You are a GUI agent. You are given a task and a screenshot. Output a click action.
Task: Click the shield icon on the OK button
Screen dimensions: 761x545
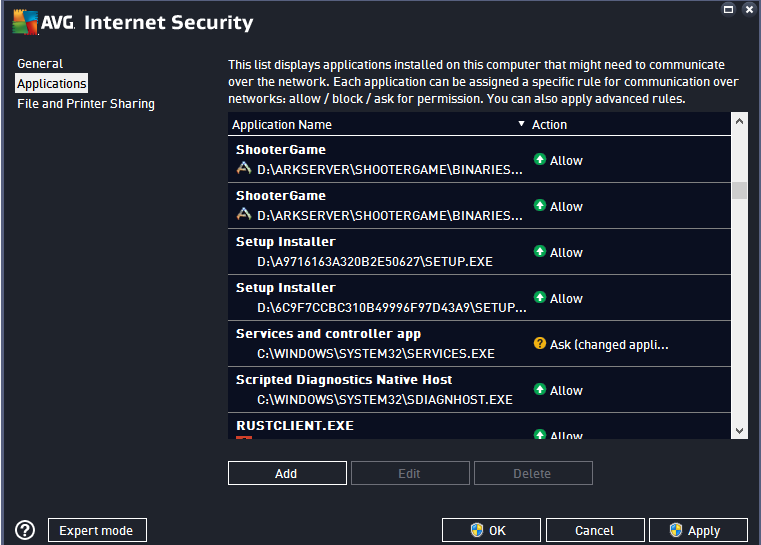coord(477,530)
